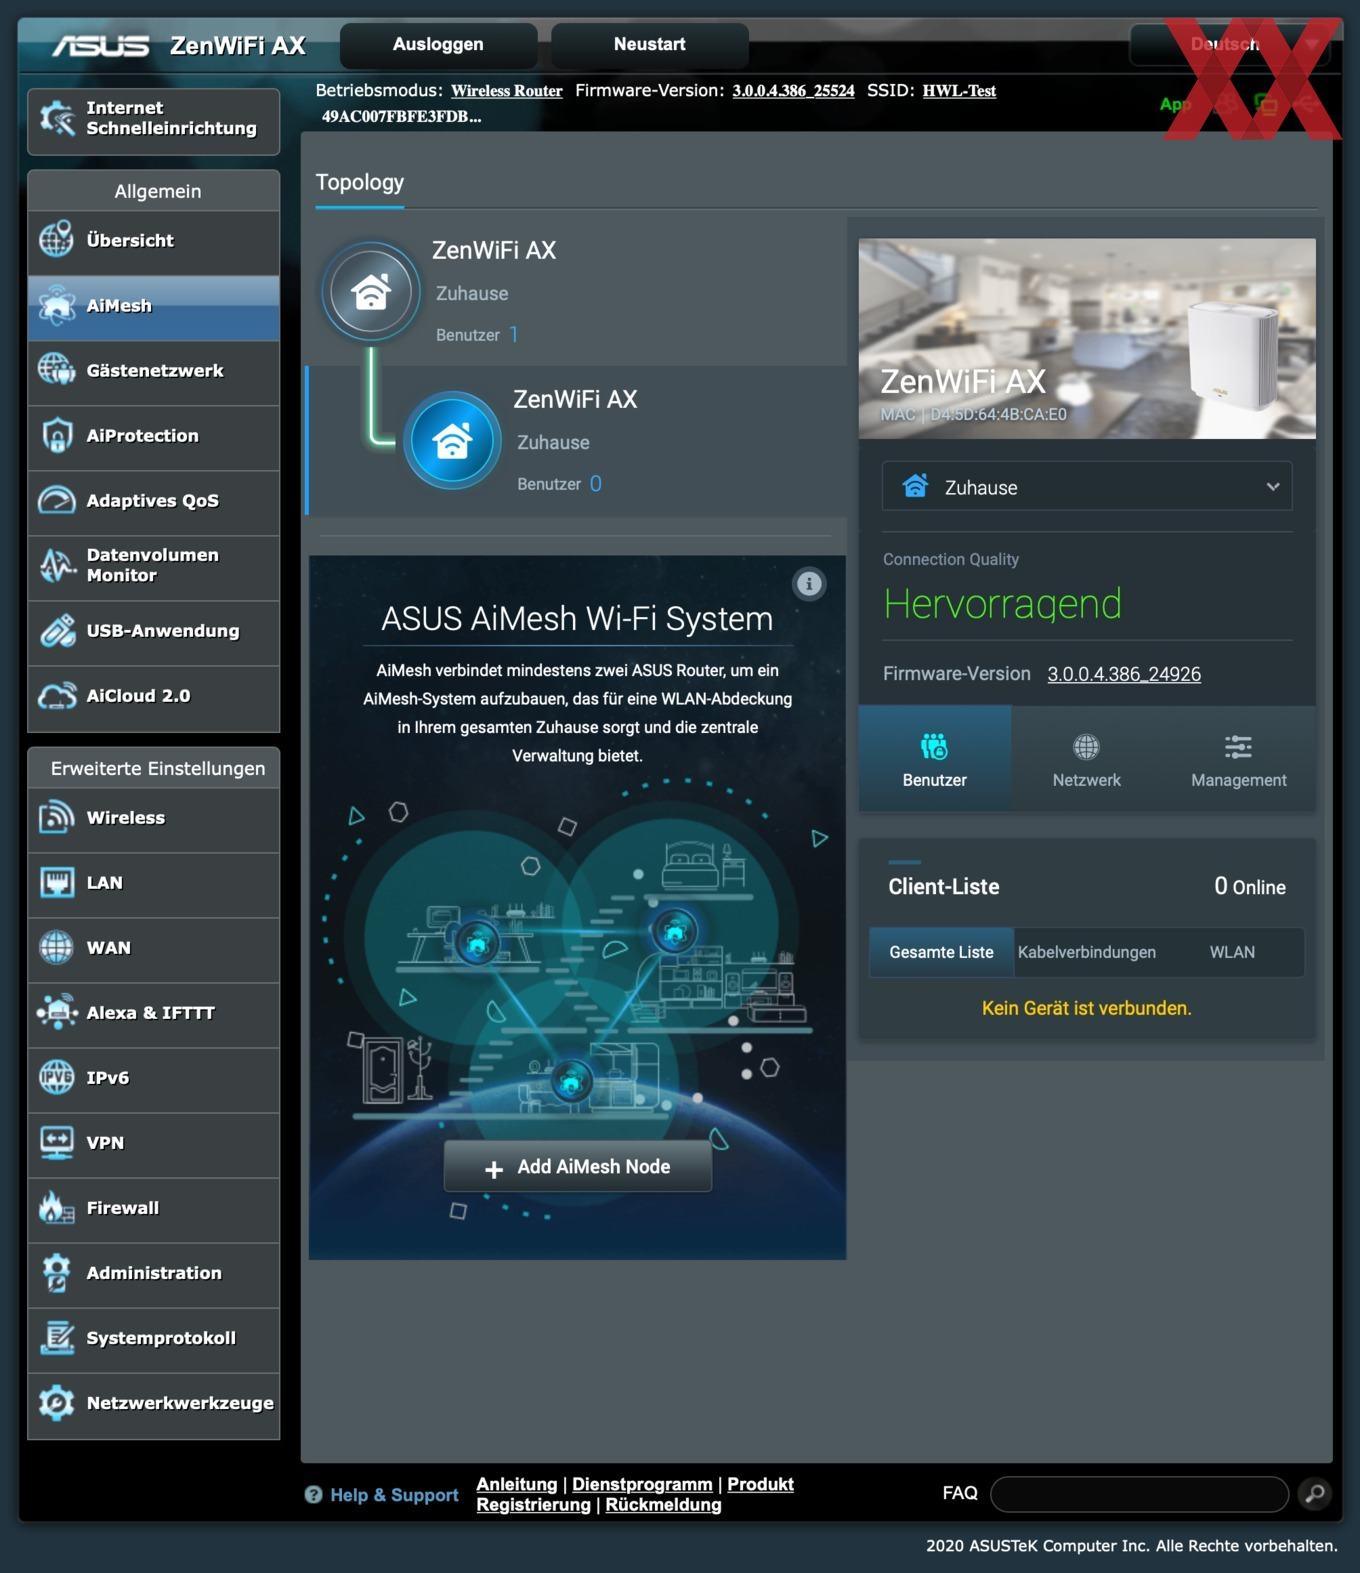This screenshot has width=1360, height=1573.
Task: Click the USB-Anwendung icon
Action: [x=56, y=630]
